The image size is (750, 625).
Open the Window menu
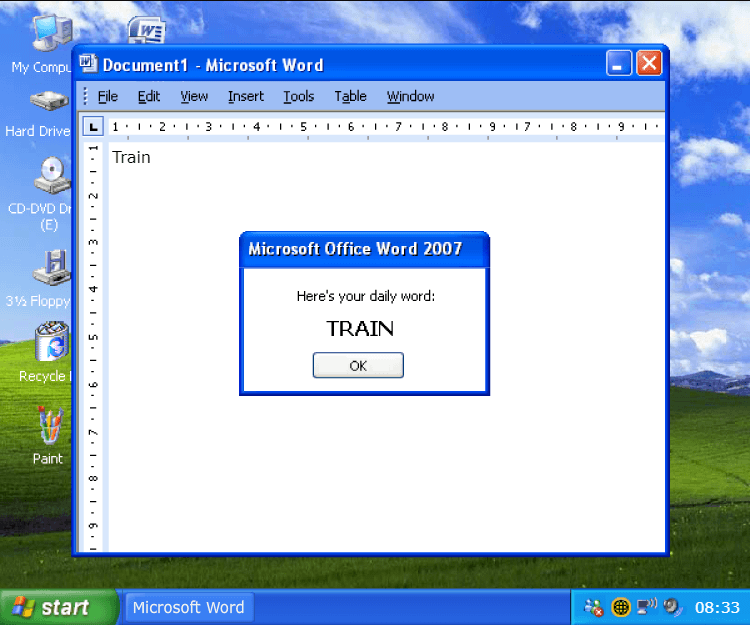[x=410, y=97]
